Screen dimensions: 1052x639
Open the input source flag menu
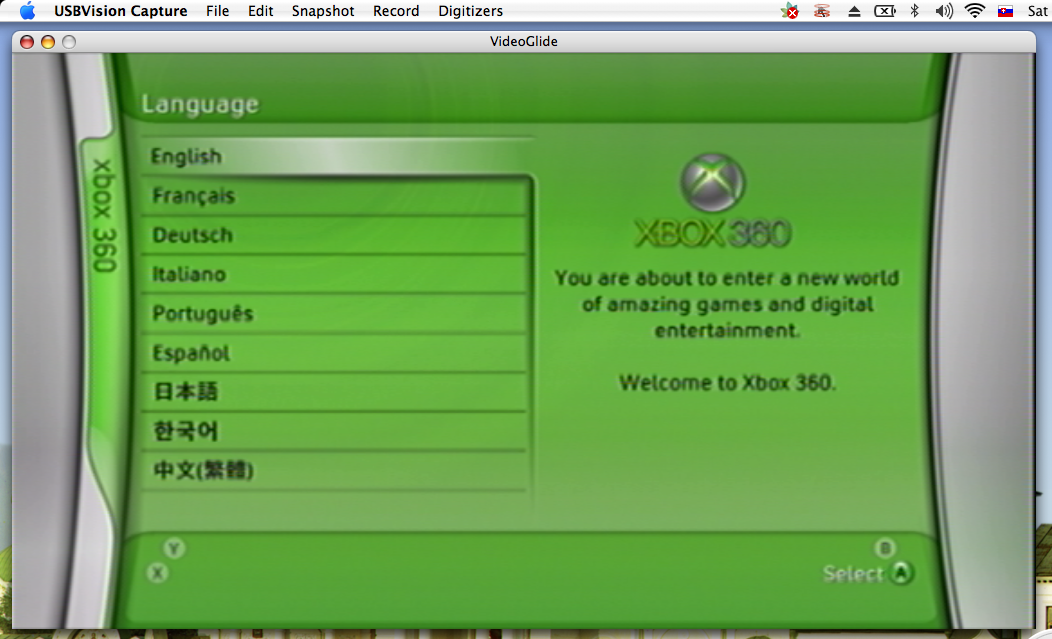point(1005,11)
